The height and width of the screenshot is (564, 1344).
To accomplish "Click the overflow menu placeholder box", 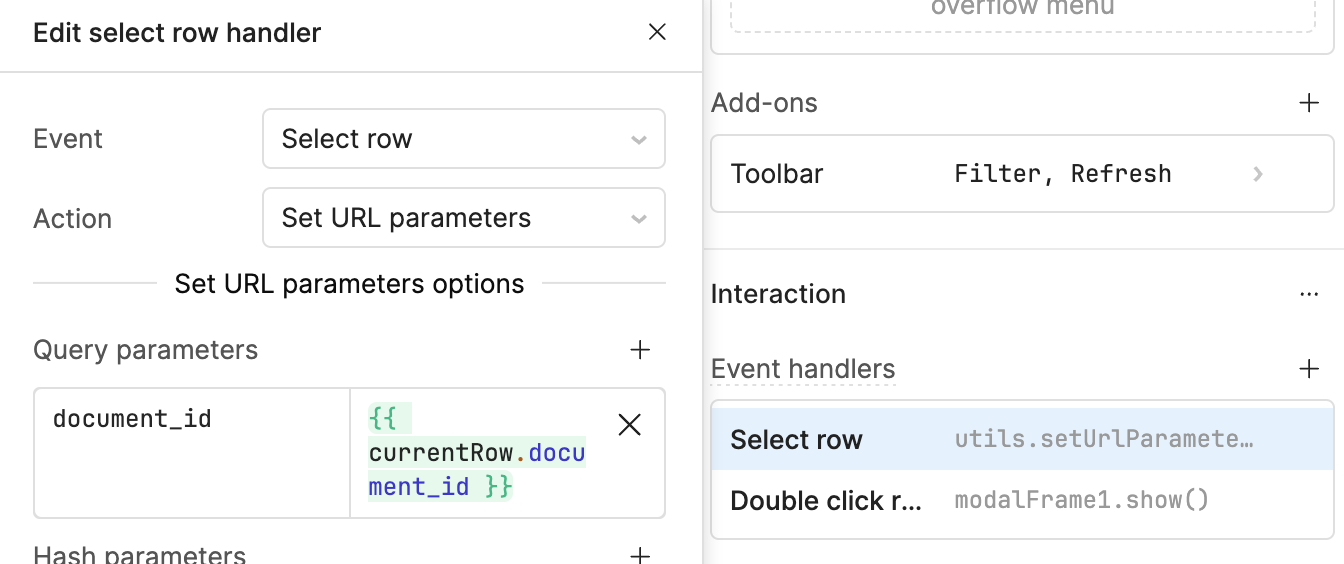I will pyautogui.click(x=1022, y=14).
